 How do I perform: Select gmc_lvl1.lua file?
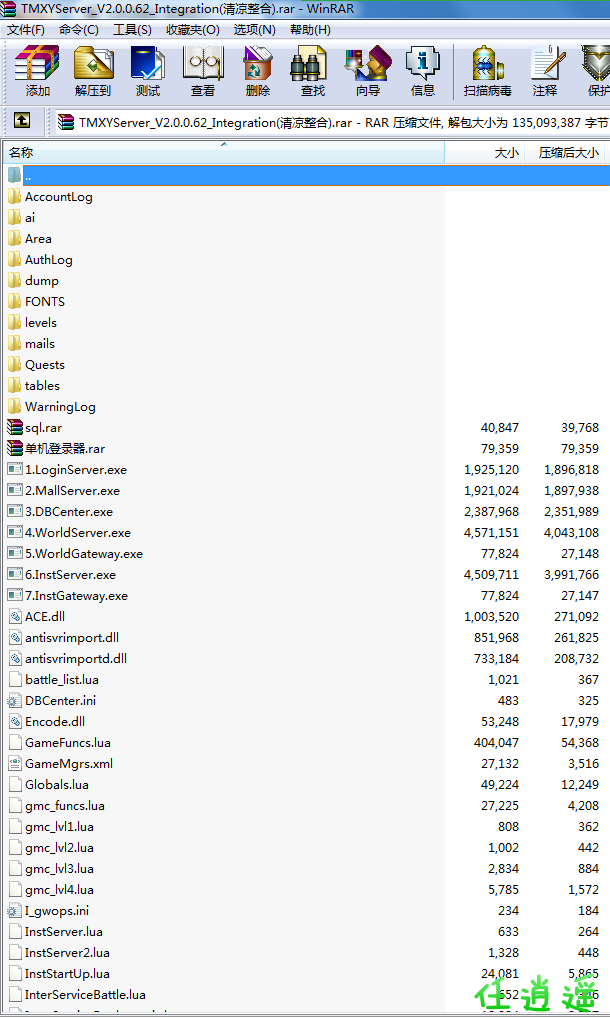point(59,826)
